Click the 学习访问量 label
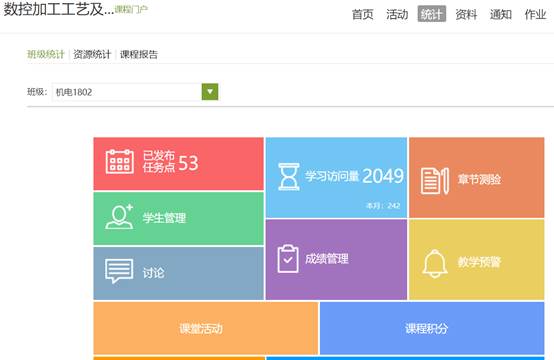Image resolution: width=554 pixels, height=360 pixels. (x=332, y=176)
